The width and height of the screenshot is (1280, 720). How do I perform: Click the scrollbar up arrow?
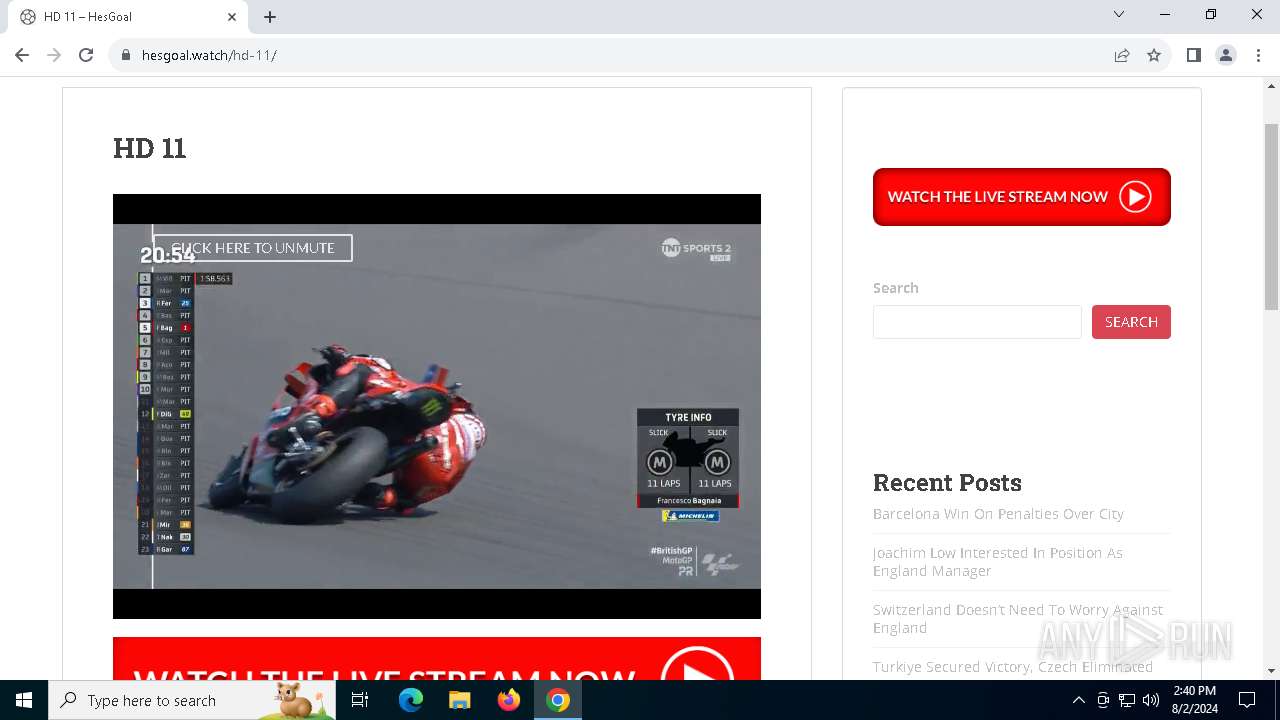1271,87
